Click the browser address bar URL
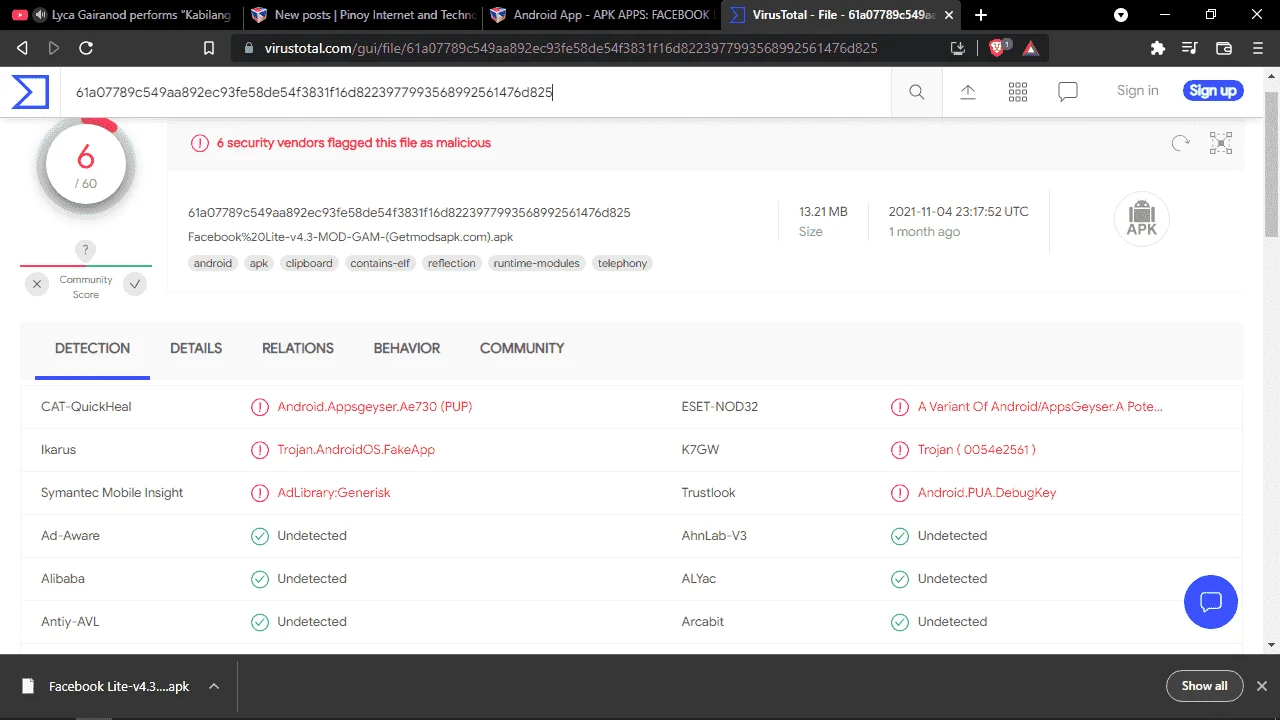Viewport: 1280px width, 720px height. pyautogui.click(x=571, y=48)
